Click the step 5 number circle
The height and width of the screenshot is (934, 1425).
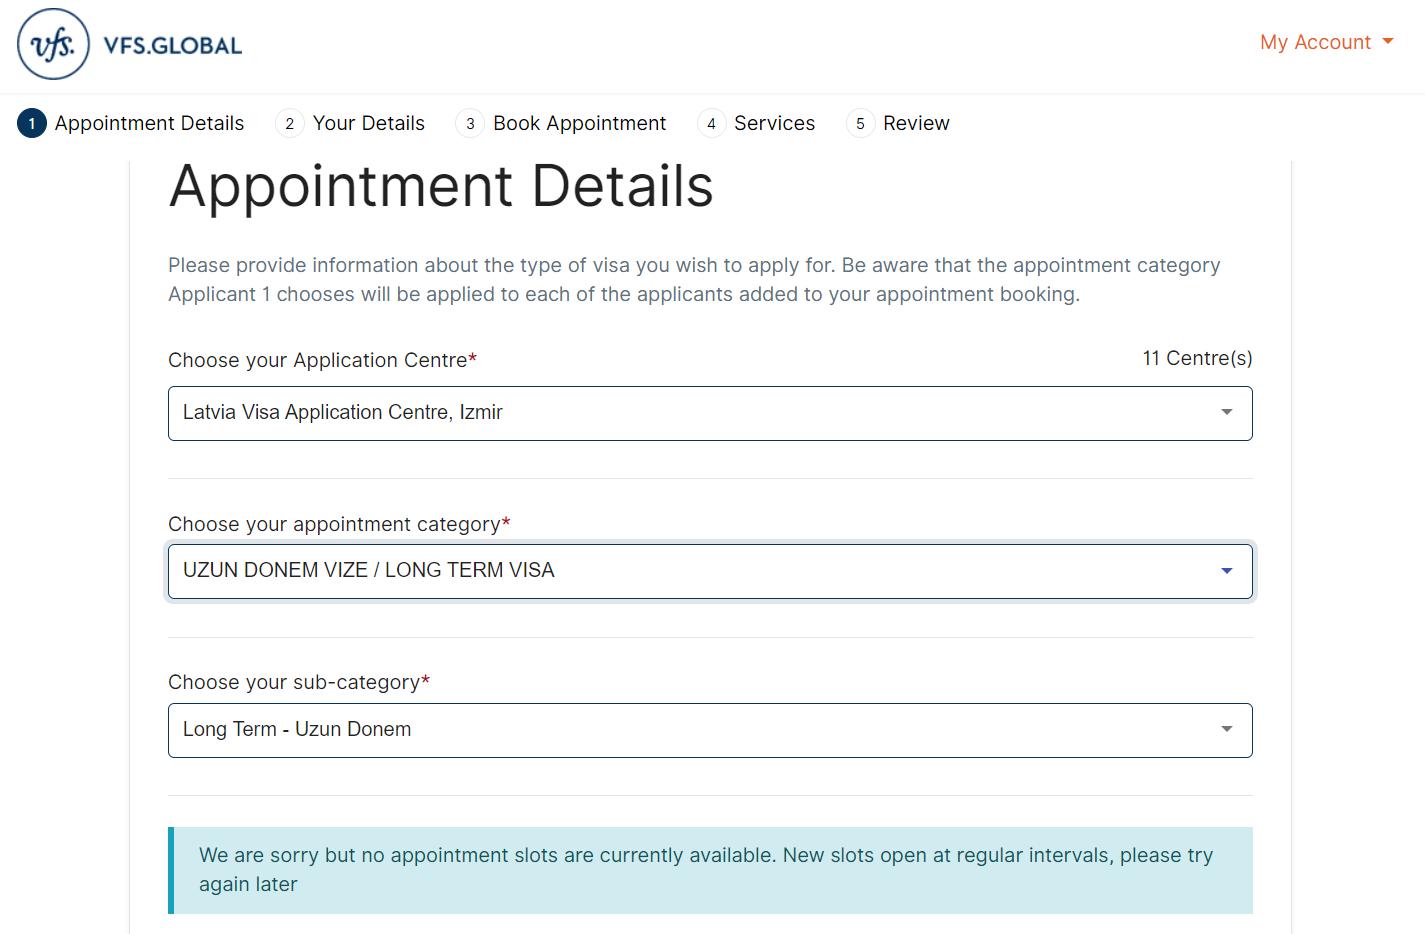click(860, 124)
